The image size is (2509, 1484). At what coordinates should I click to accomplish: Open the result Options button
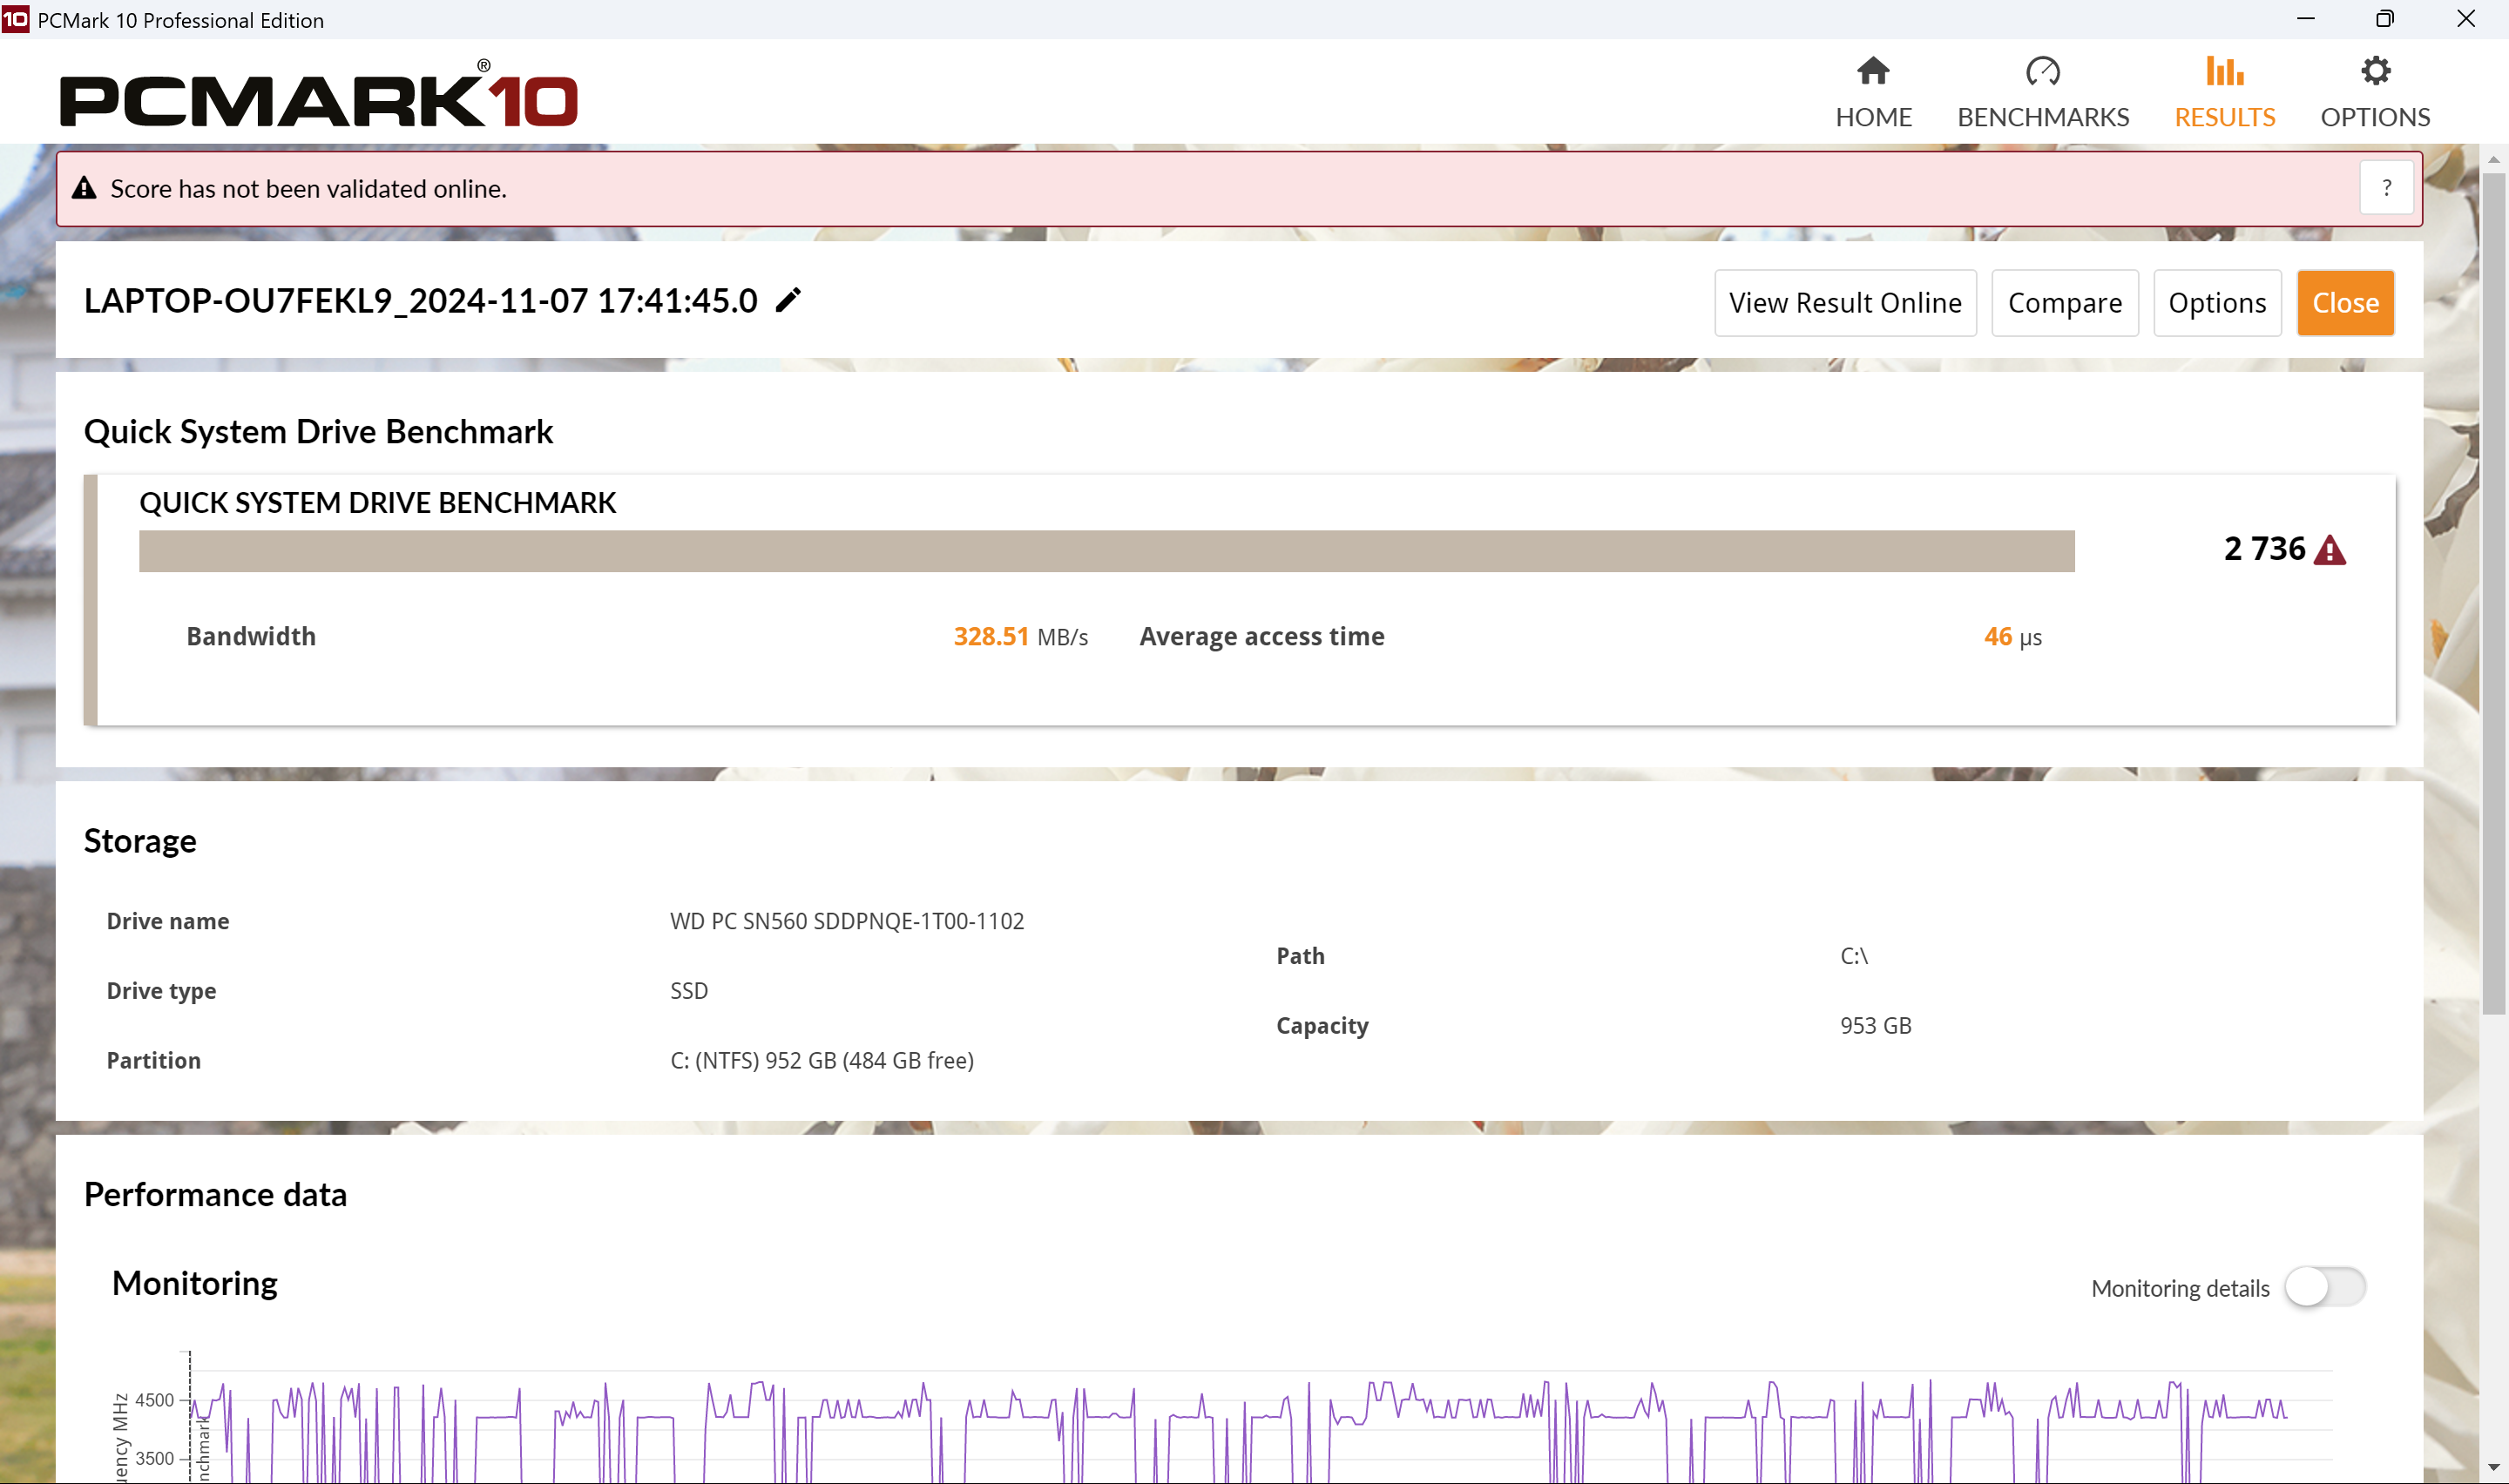[2216, 303]
